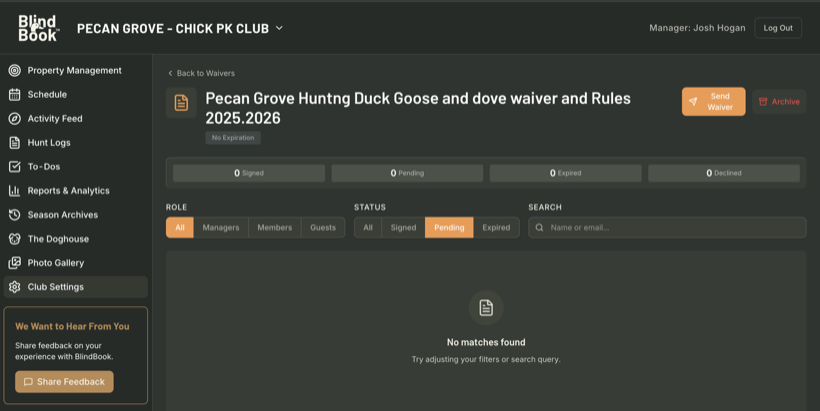
Task: Filter role by Members
Action: point(275,227)
